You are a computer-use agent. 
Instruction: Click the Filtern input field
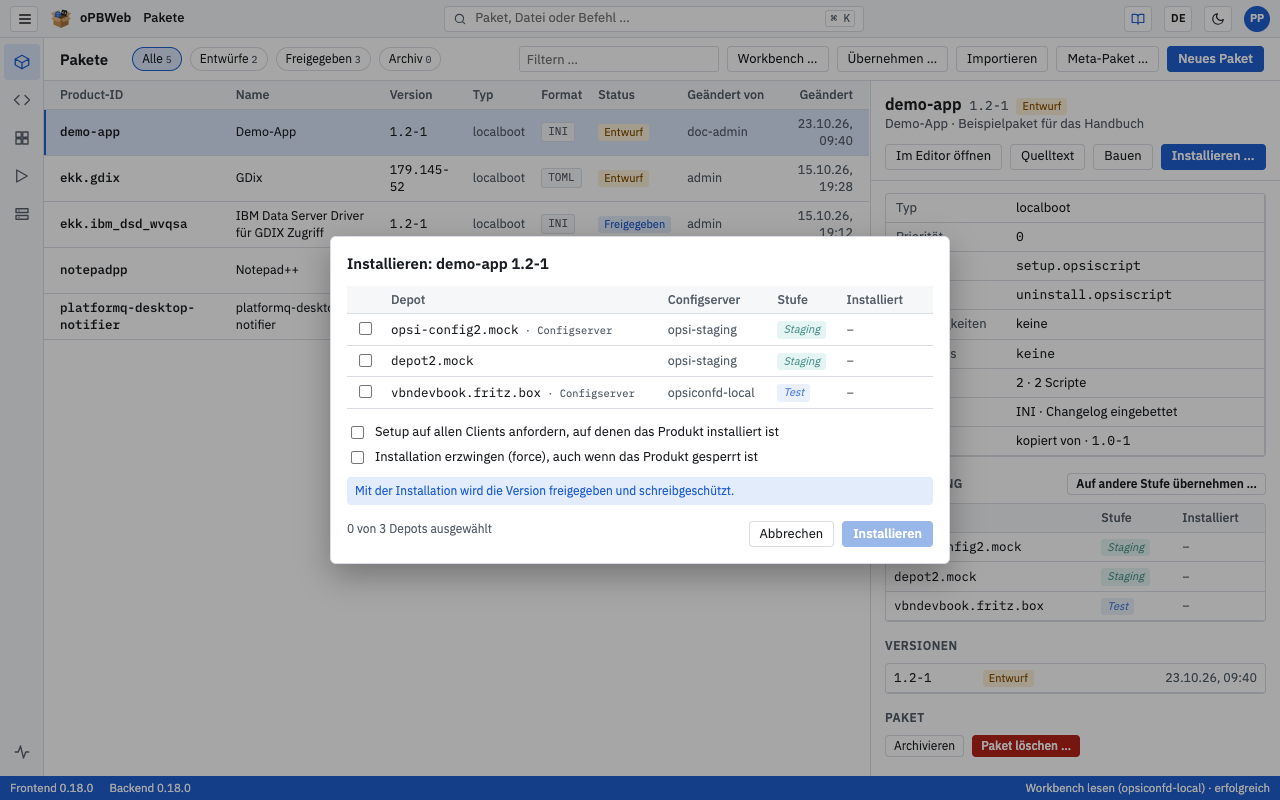click(x=619, y=59)
